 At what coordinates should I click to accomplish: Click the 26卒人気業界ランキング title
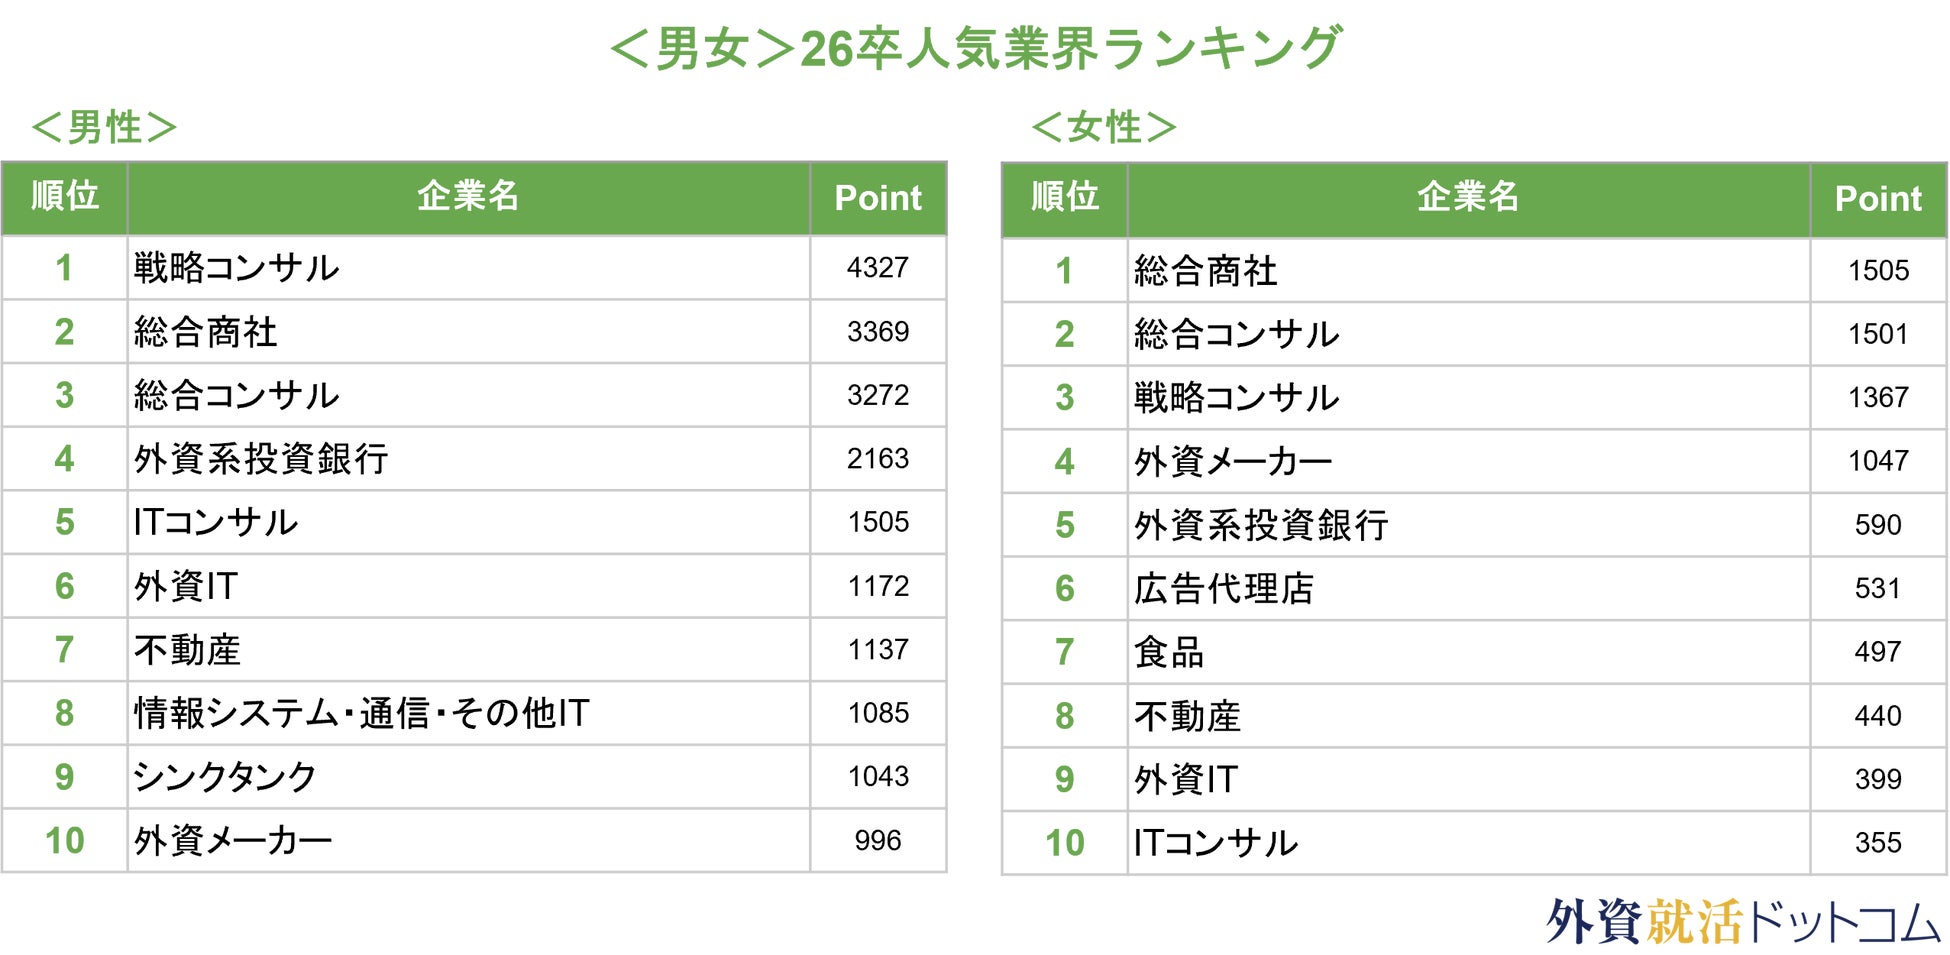point(975,48)
